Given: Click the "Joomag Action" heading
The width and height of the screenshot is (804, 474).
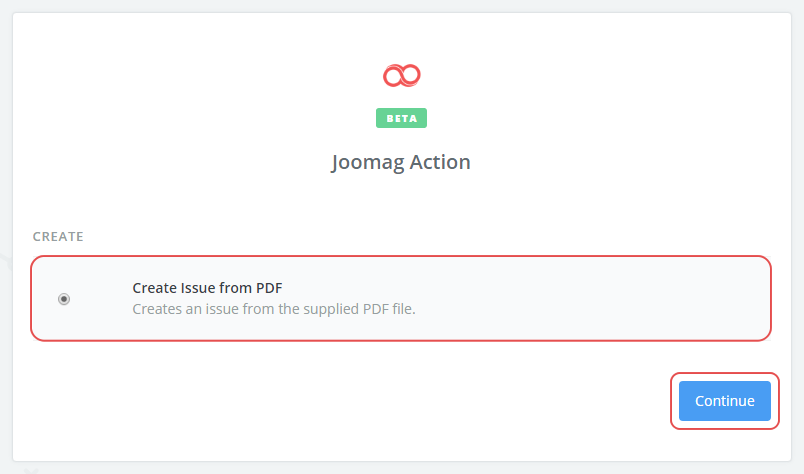Looking at the screenshot, I should pos(401,162).
